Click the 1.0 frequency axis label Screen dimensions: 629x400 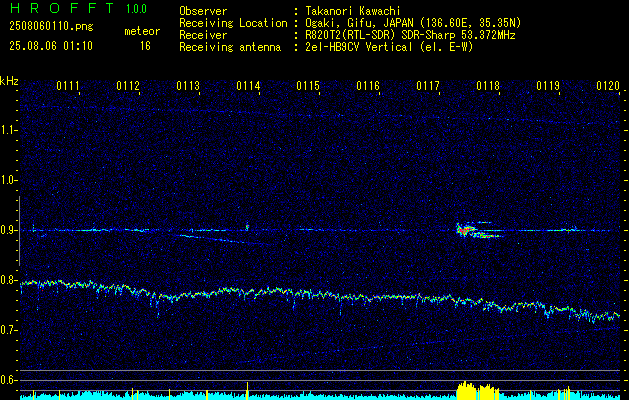9,180
